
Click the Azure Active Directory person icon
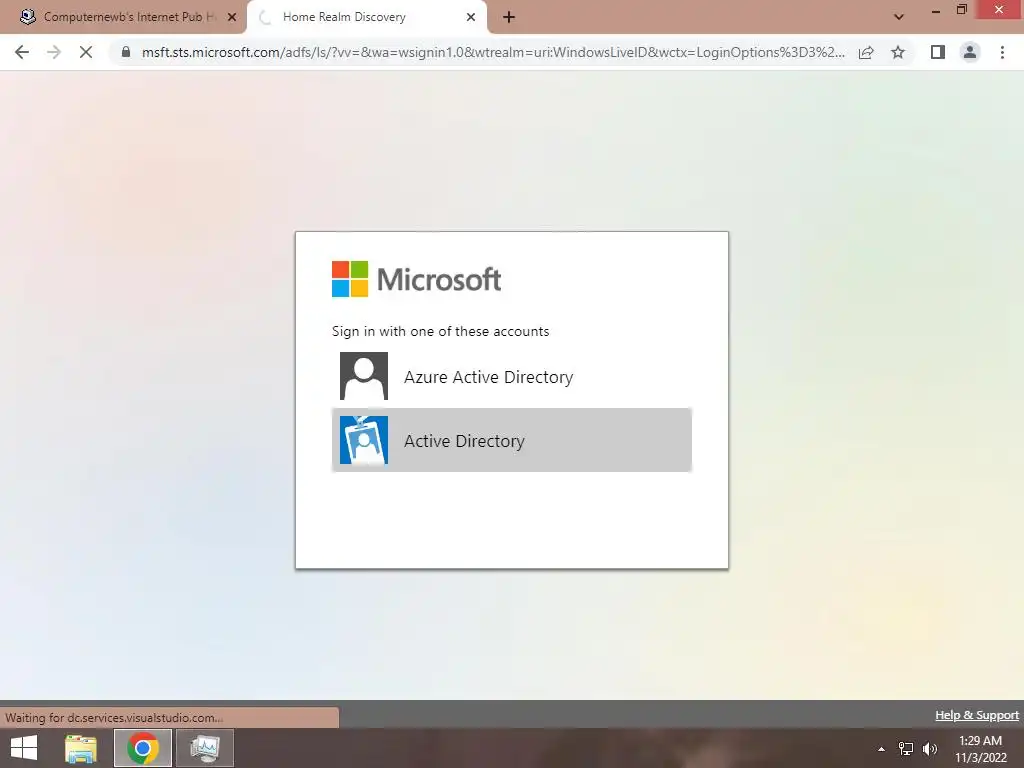pyautogui.click(x=364, y=376)
